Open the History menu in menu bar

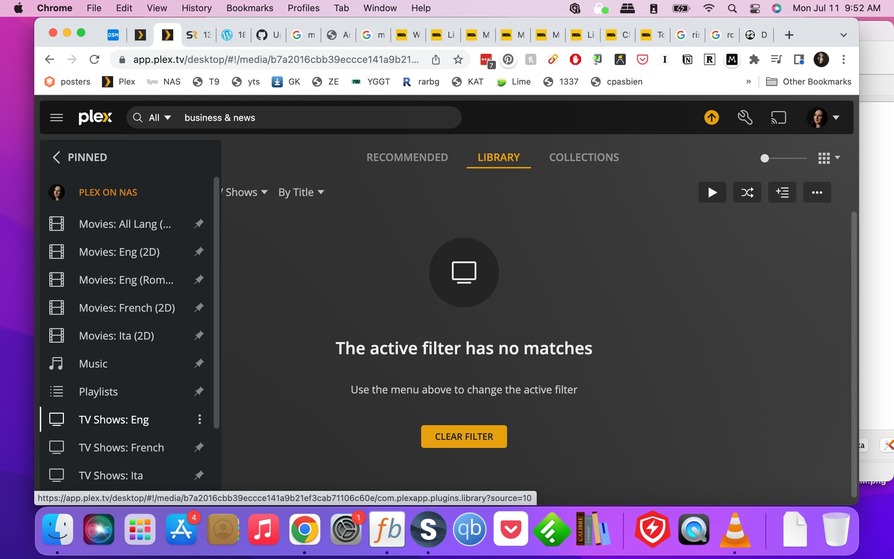pyautogui.click(x=196, y=8)
